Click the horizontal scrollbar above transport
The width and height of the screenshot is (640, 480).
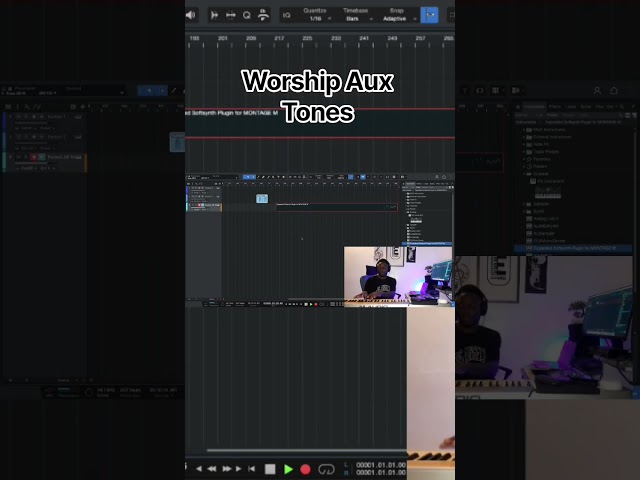tap(306, 451)
